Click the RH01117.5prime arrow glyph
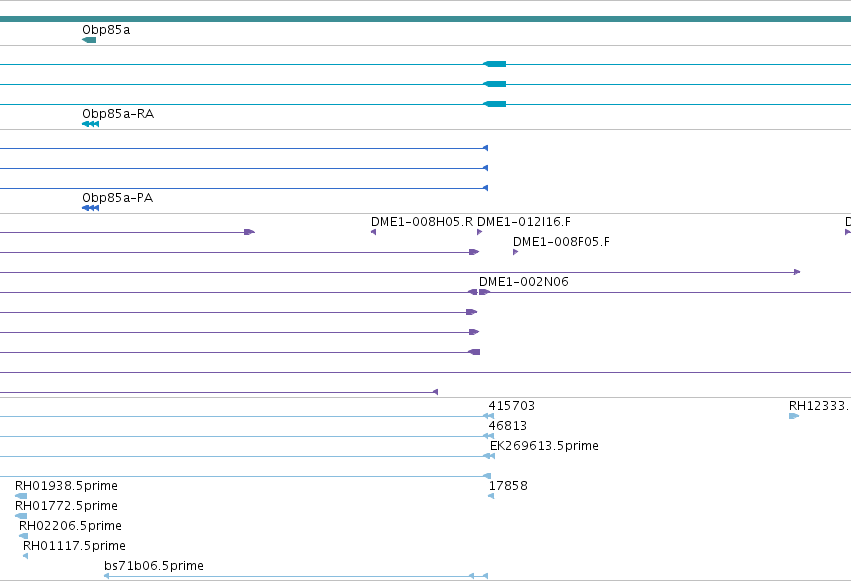Viewport: 851px width, 581px height. coord(26,557)
